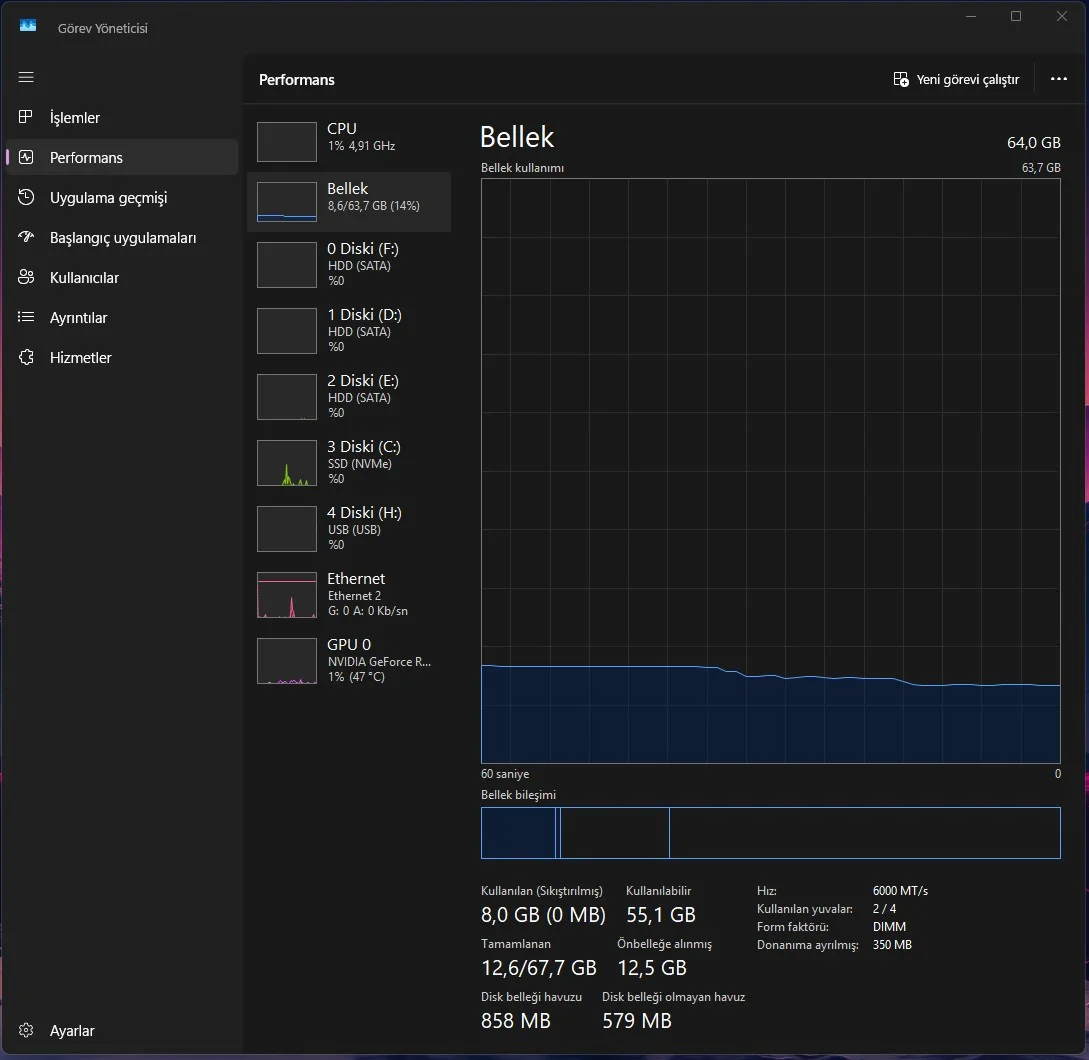The width and height of the screenshot is (1089, 1060).
Task: Open the three-dot more options menu
Action: point(1059,80)
